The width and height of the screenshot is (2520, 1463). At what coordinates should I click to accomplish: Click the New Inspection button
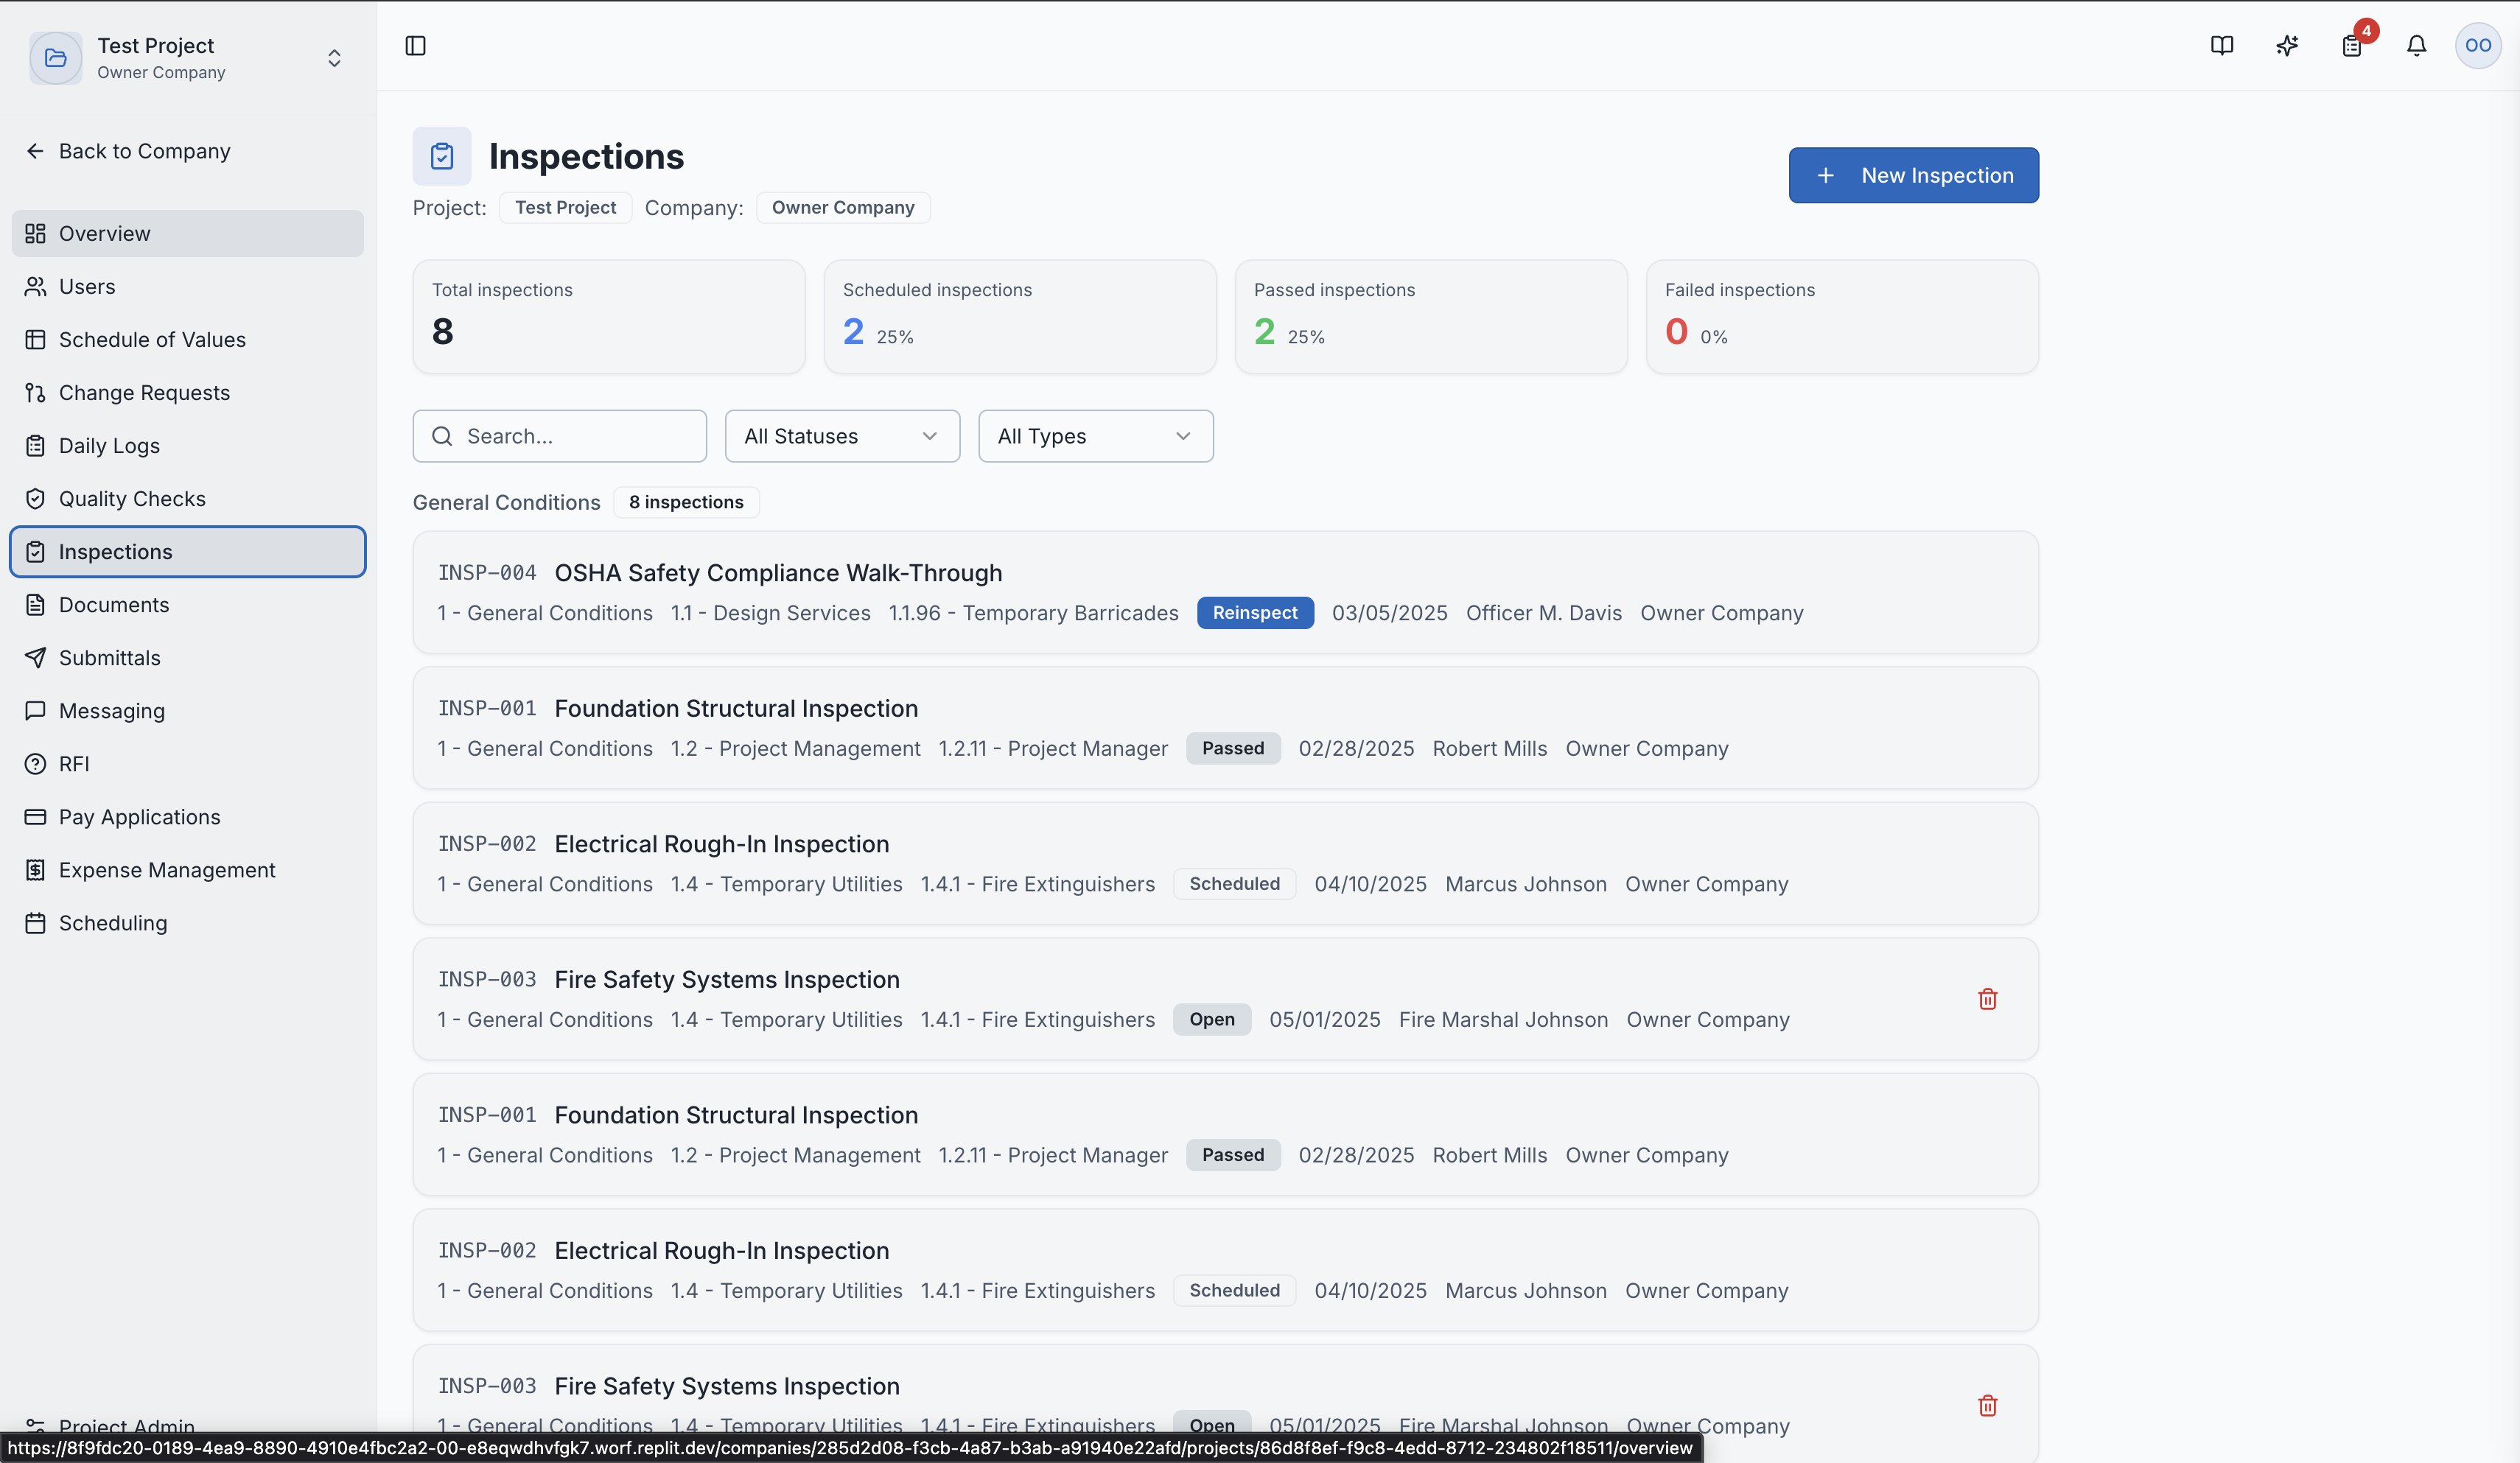pyautogui.click(x=1913, y=175)
